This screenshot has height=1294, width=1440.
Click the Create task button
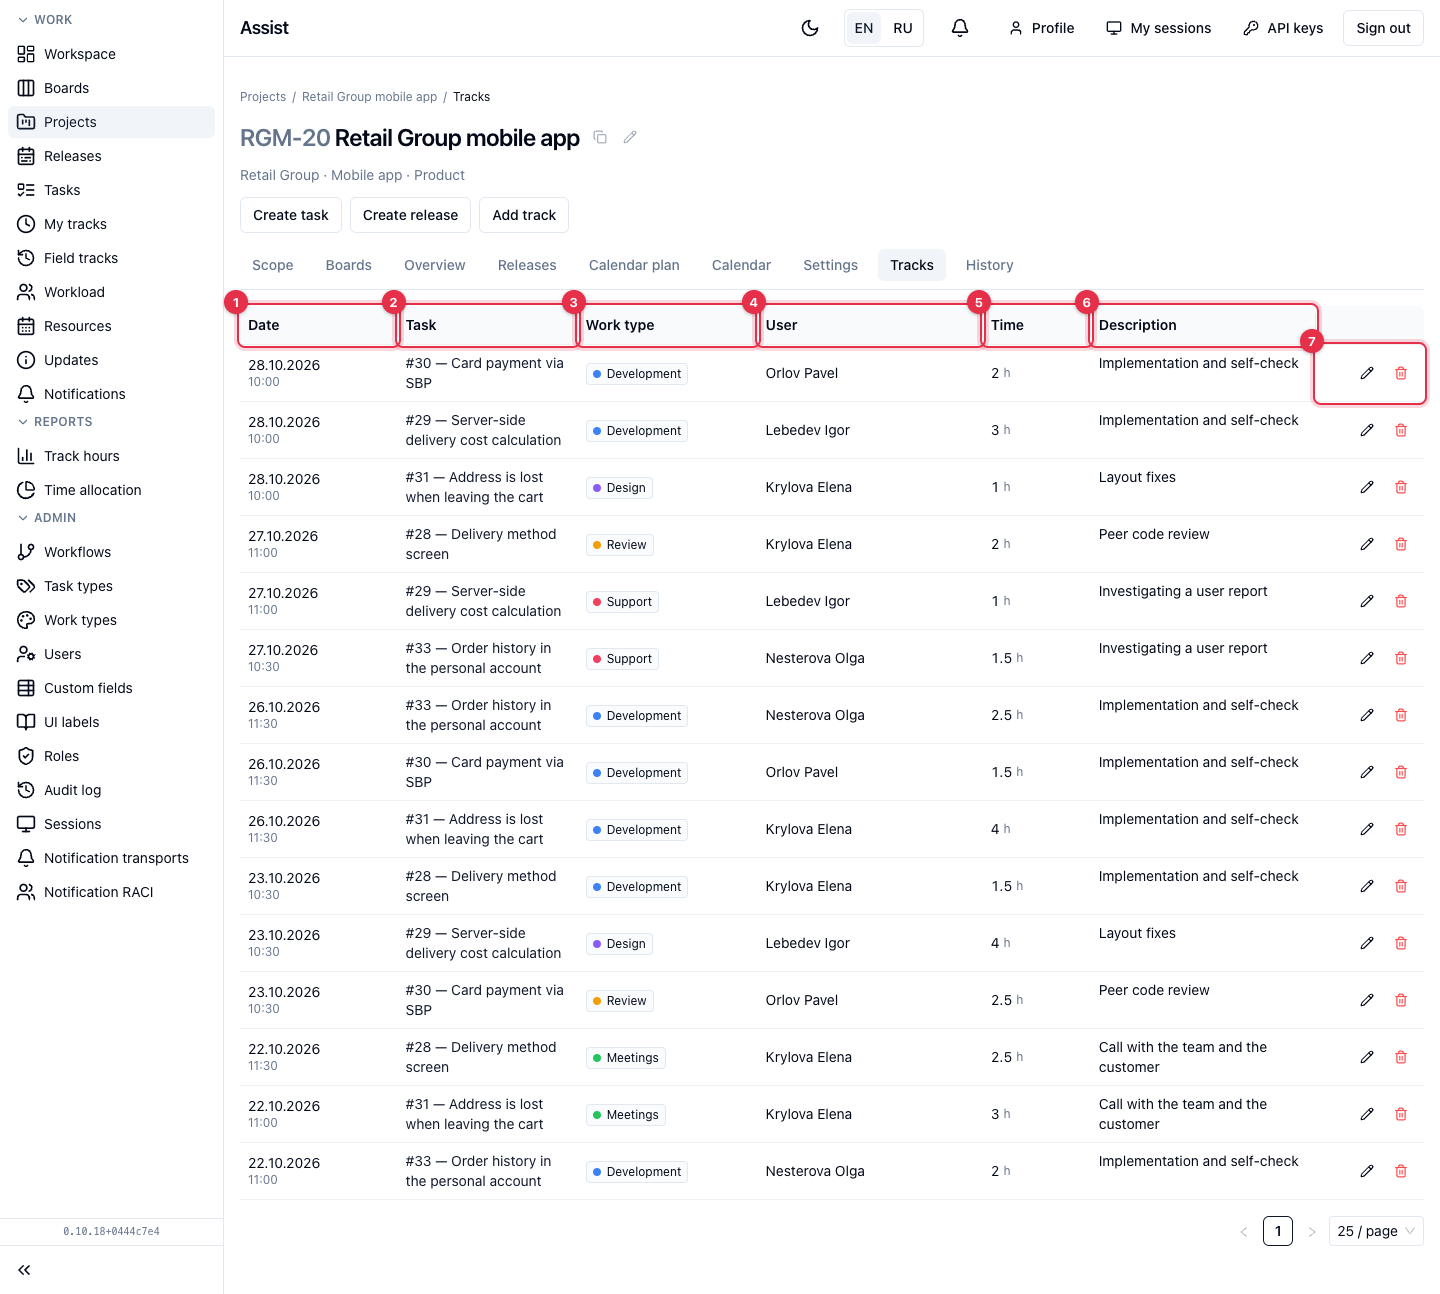point(291,215)
